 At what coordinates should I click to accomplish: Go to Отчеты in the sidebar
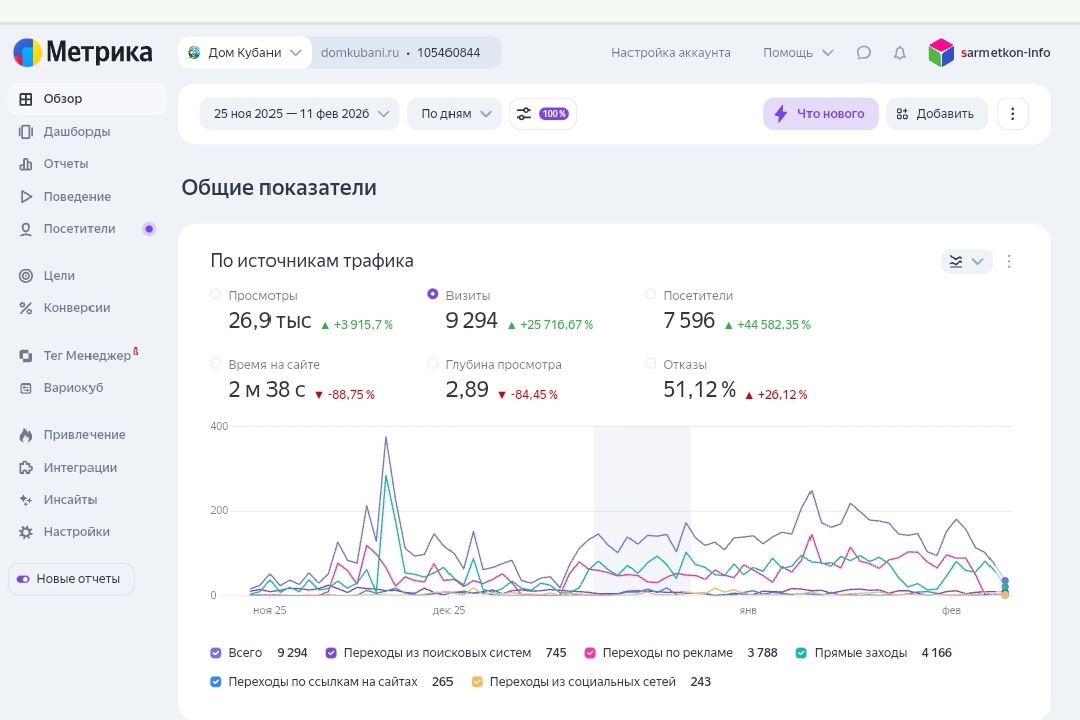pos(65,164)
